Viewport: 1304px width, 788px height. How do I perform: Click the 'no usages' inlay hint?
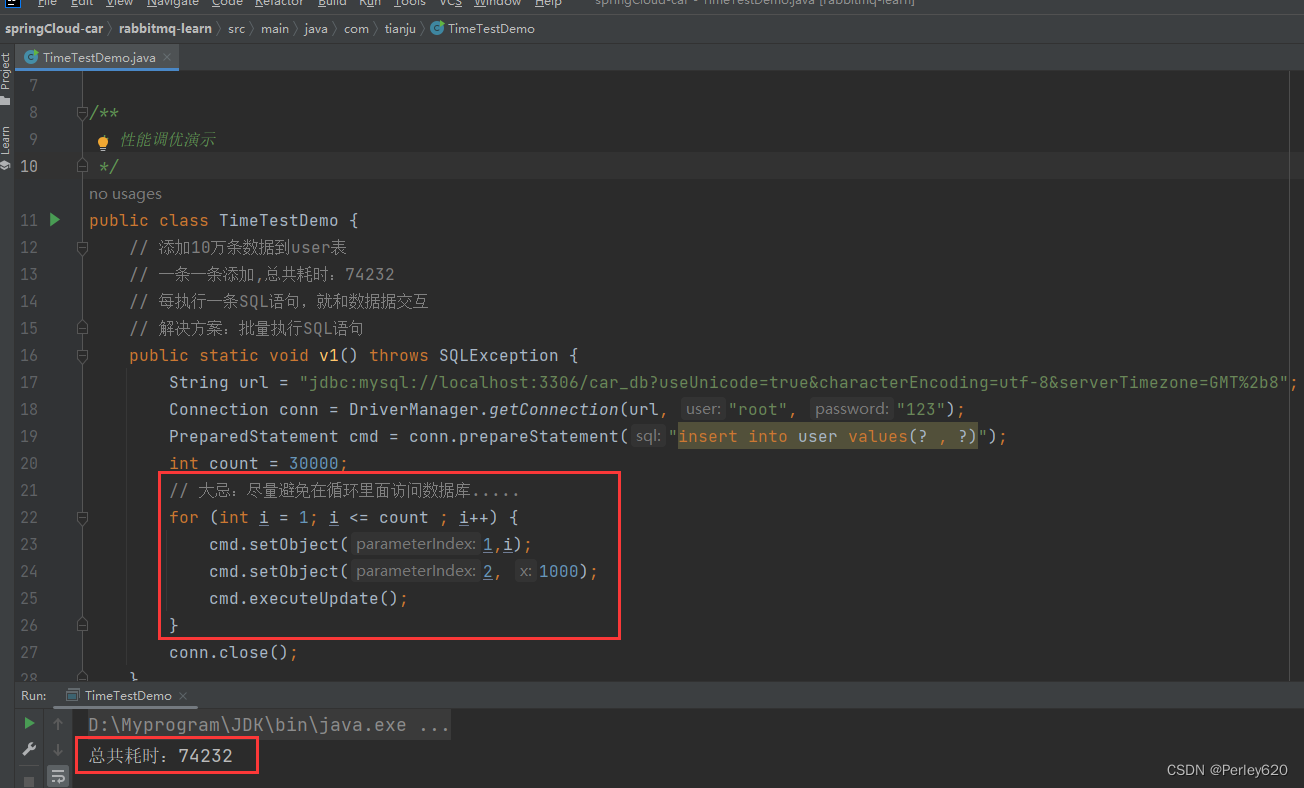(125, 193)
